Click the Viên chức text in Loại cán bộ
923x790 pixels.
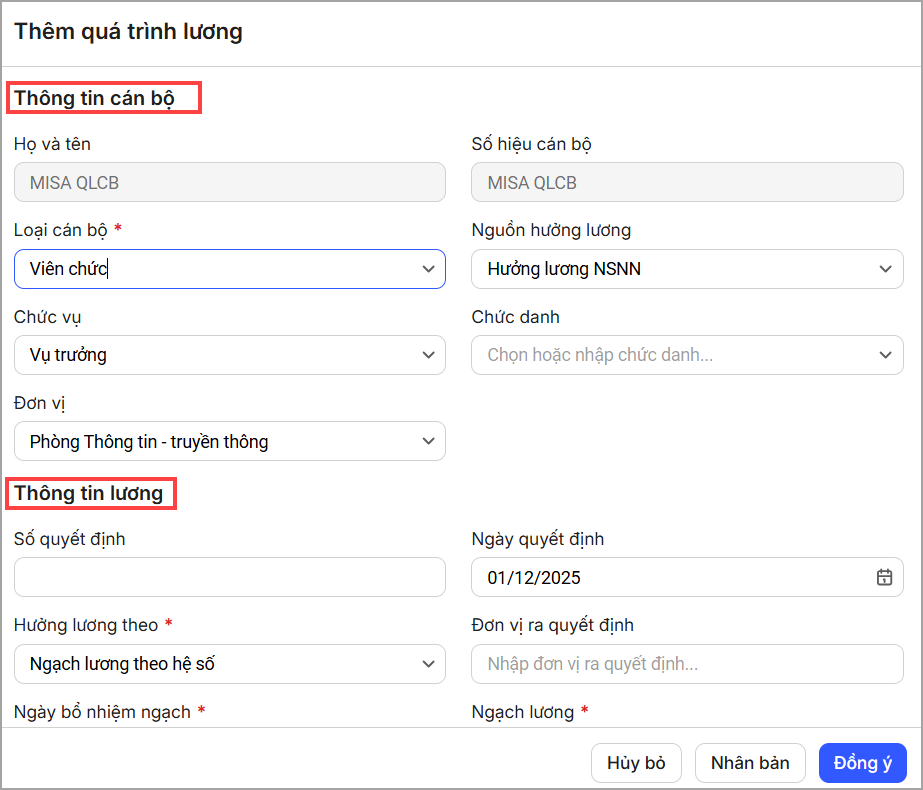coord(68,269)
